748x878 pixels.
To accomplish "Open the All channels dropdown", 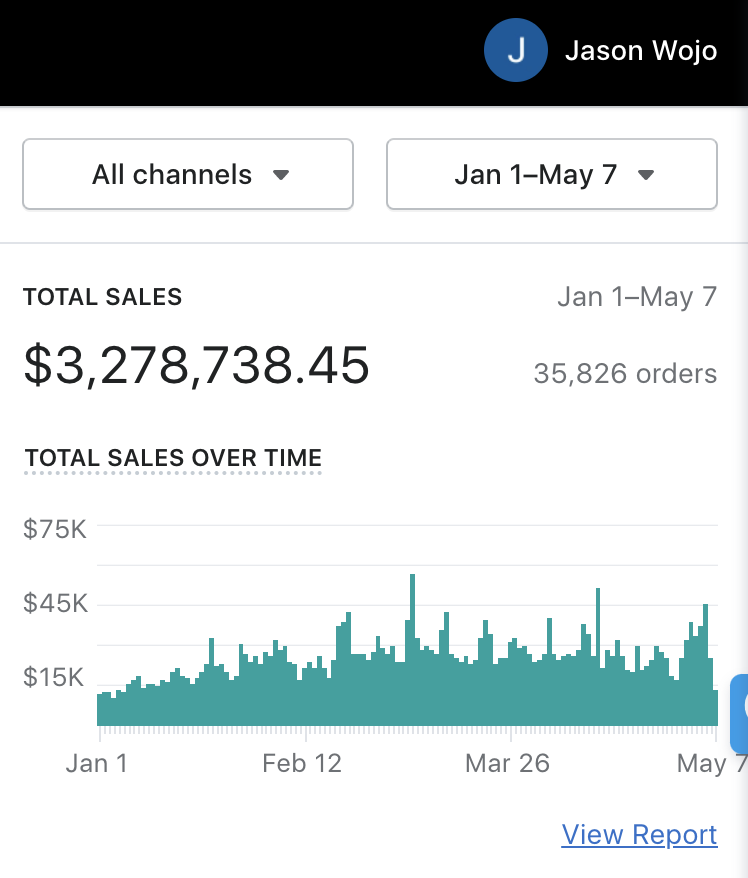I will coord(188,174).
